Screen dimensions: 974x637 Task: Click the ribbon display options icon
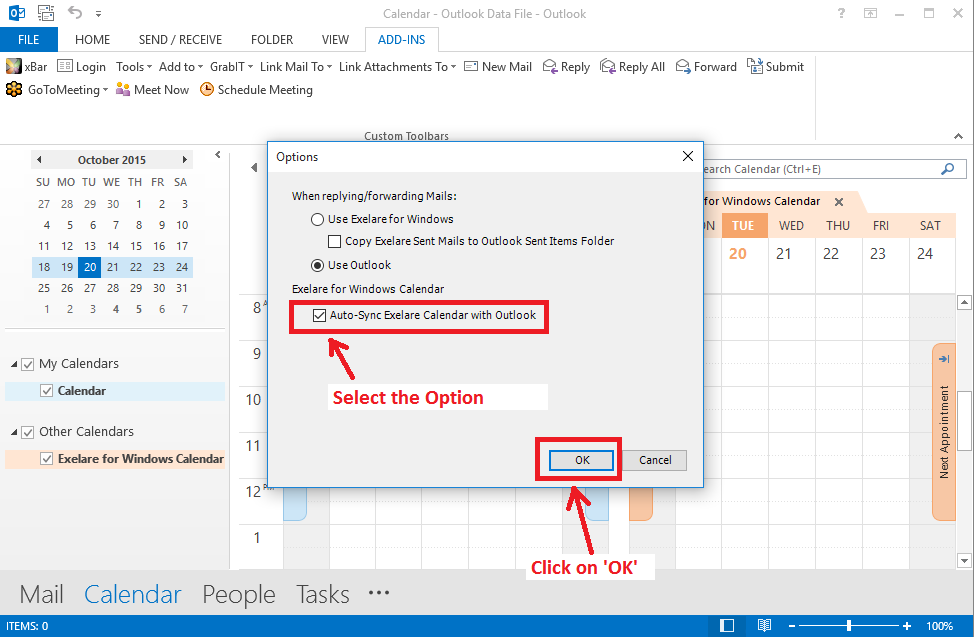[870, 13]
